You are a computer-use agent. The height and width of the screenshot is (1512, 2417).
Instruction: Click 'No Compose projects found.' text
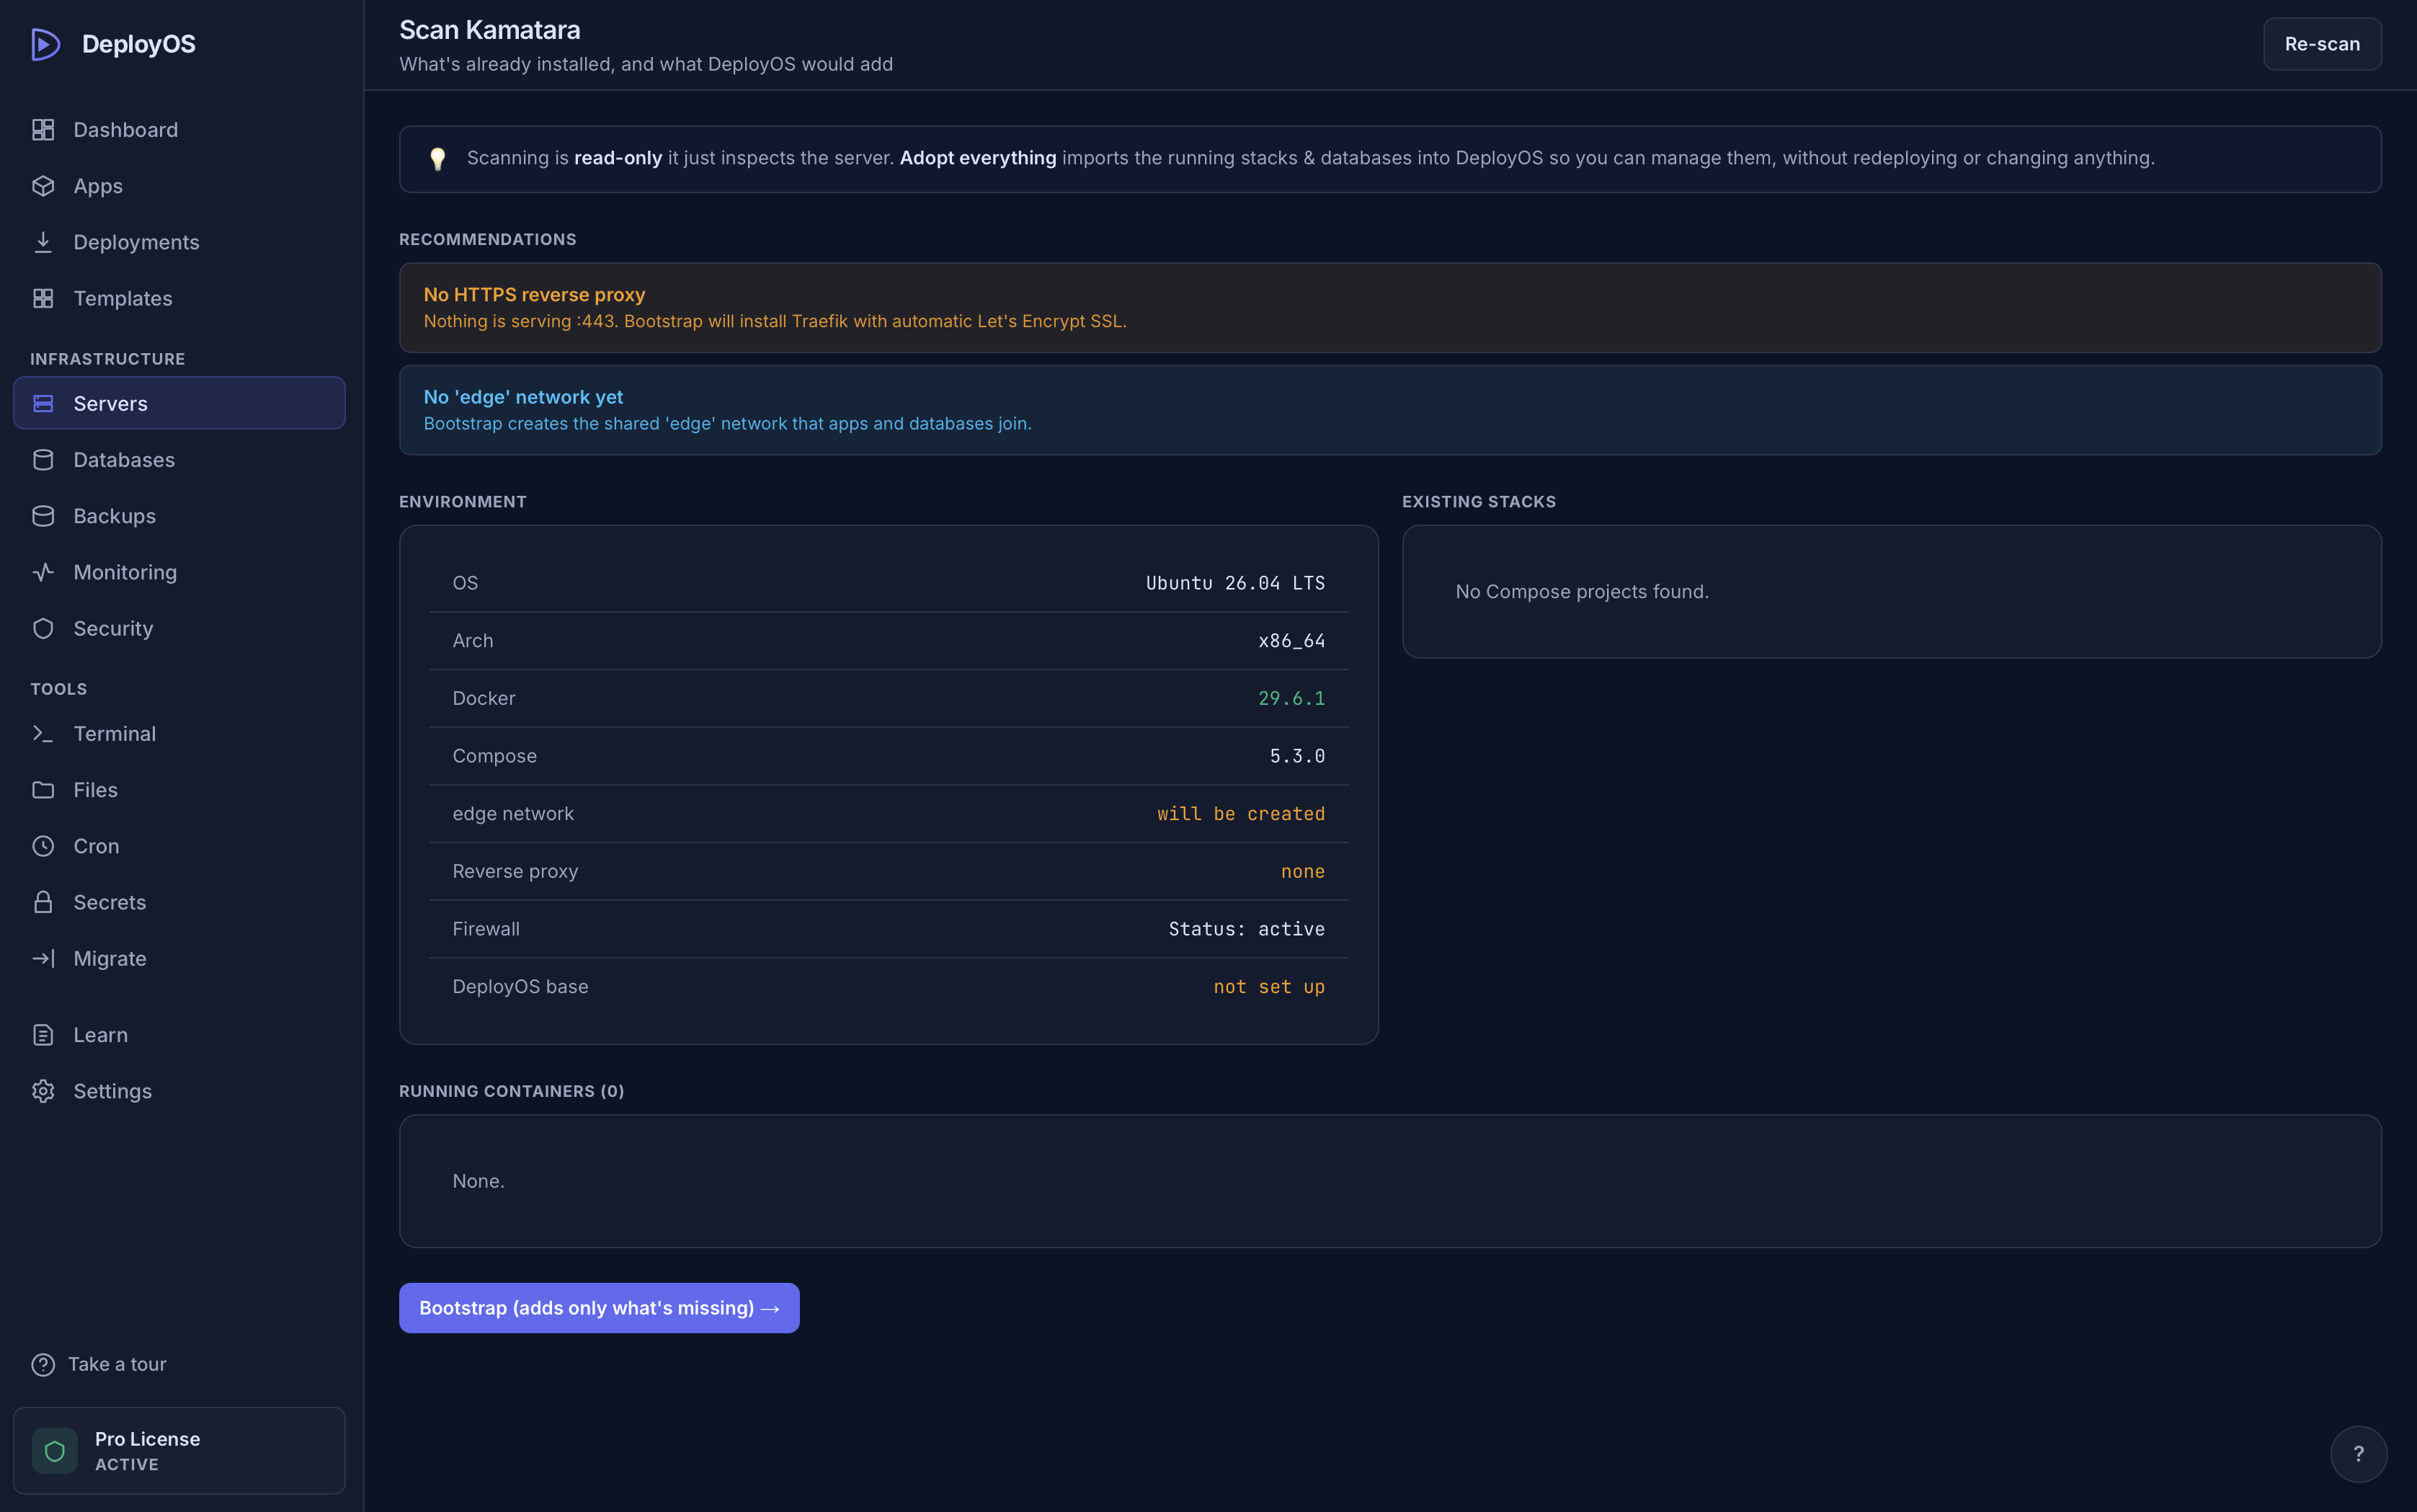click(1582, 592)
